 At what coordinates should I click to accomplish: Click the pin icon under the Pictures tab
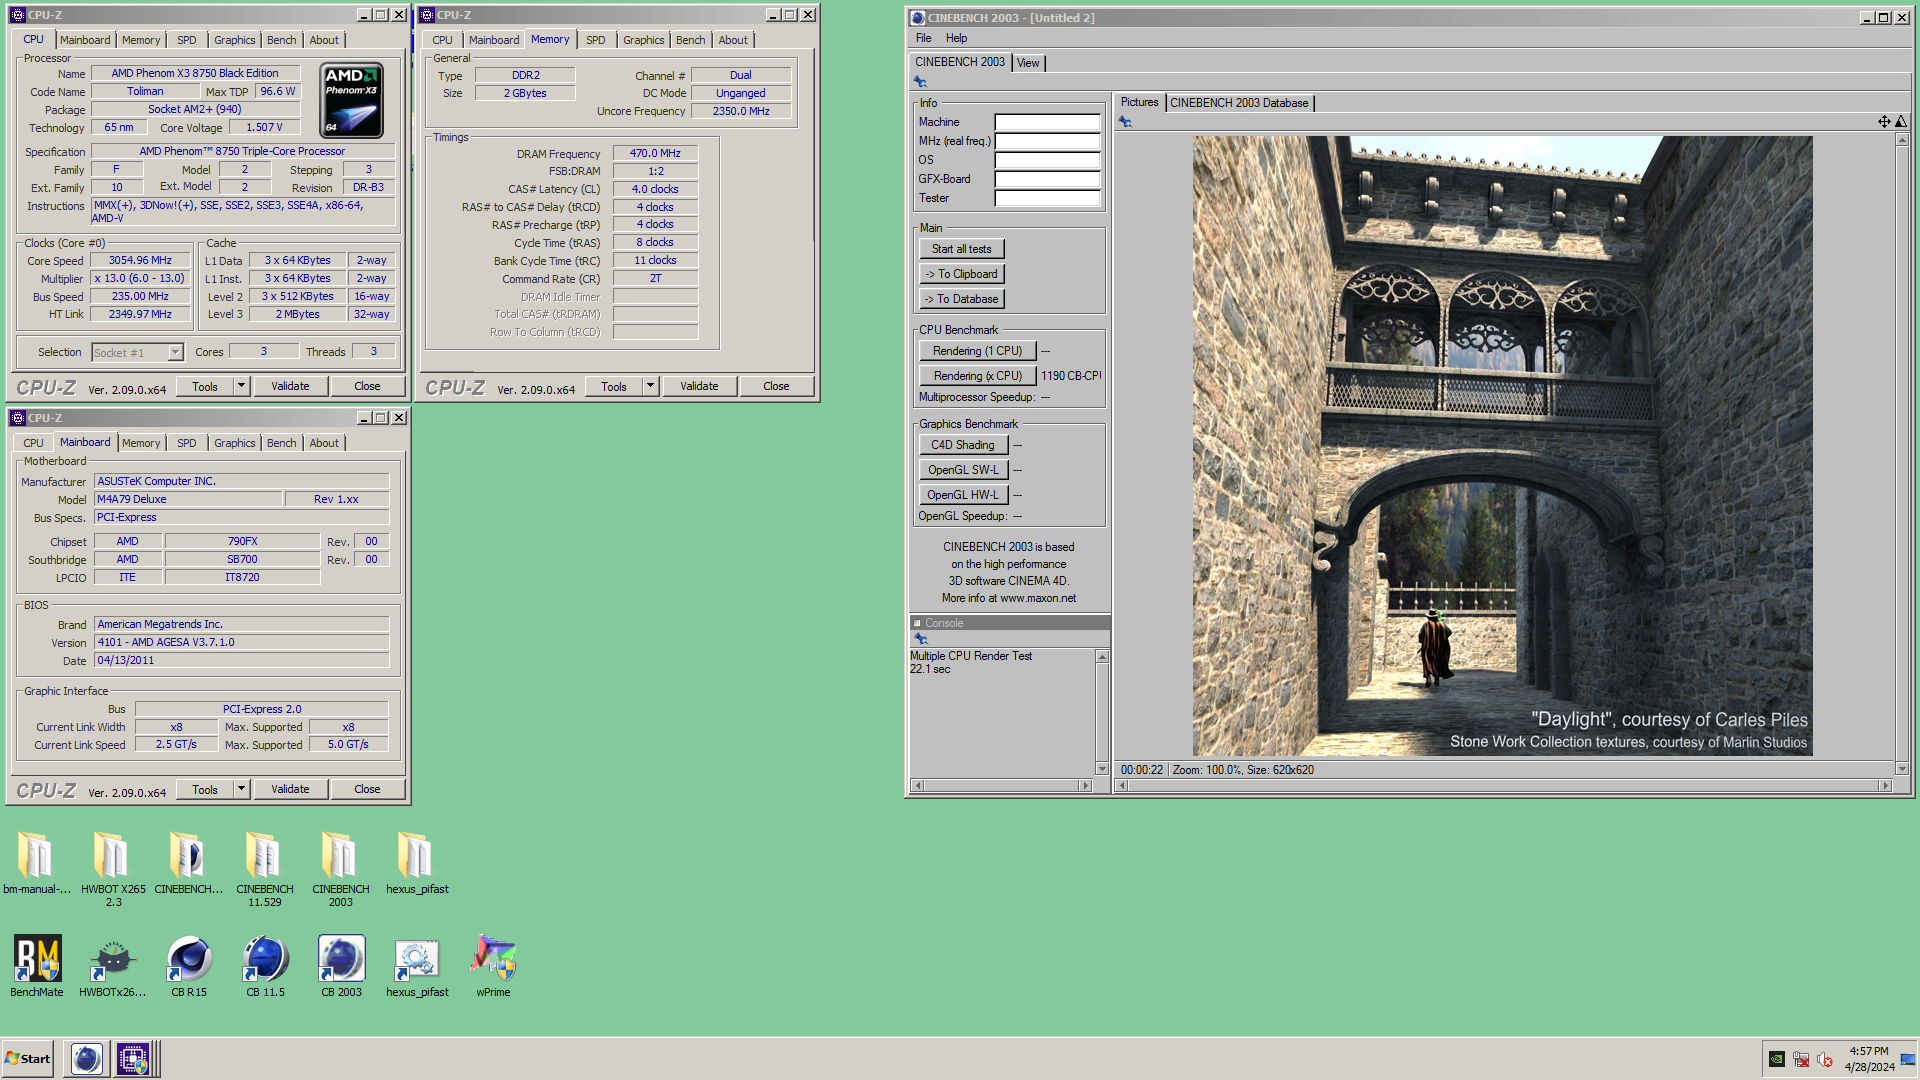[x=1125, y=122]
